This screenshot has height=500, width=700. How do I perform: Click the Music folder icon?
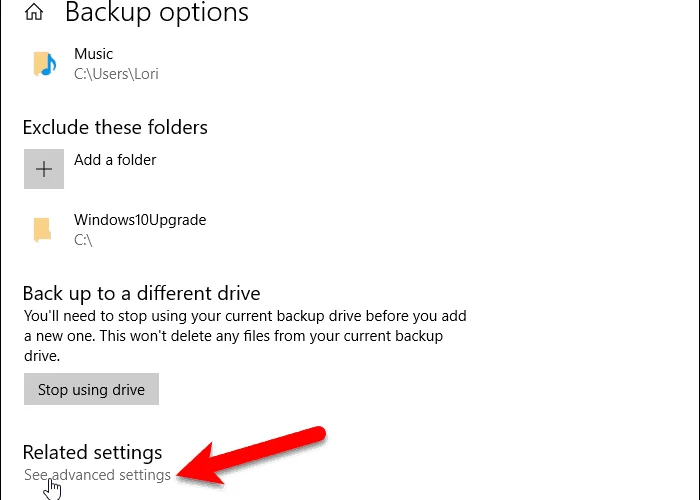pyautogui.click(x=44, y=64)
